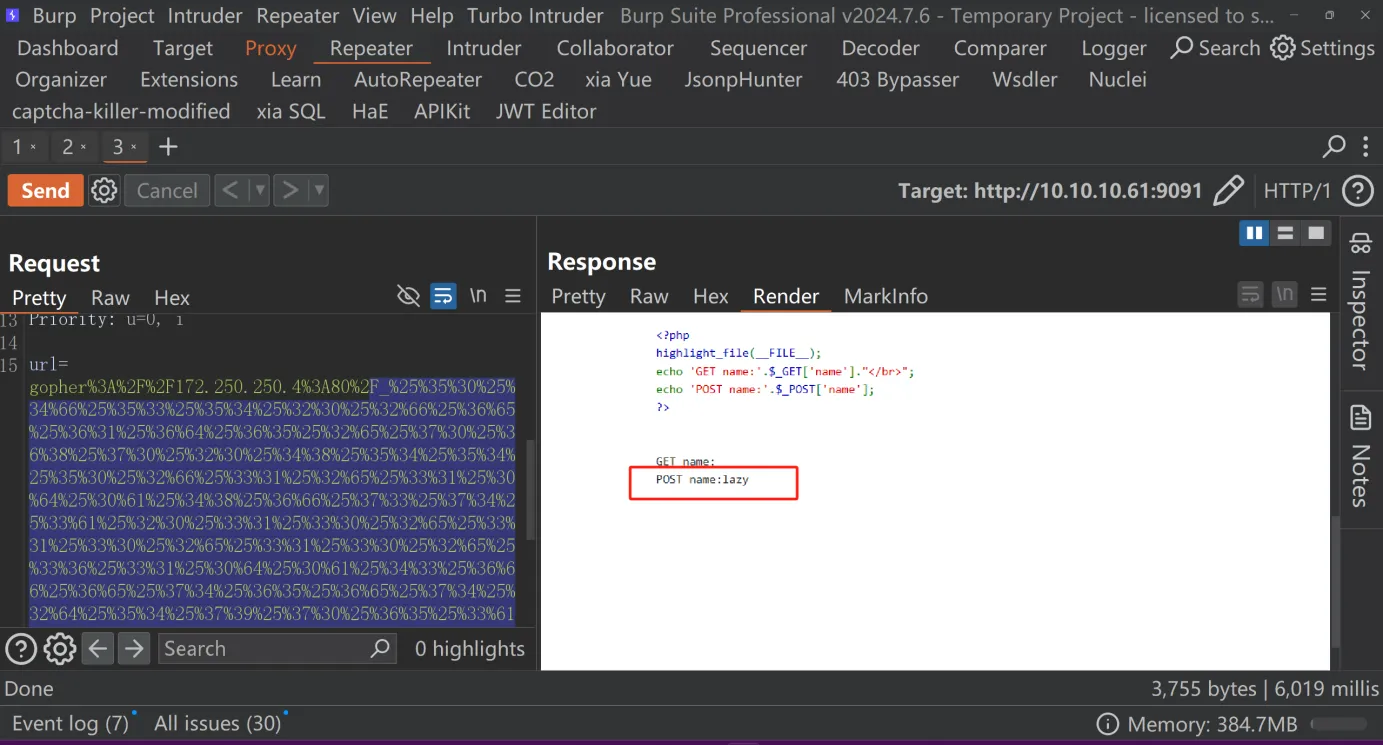Open the JWT Editor tab

click(546, 111)
